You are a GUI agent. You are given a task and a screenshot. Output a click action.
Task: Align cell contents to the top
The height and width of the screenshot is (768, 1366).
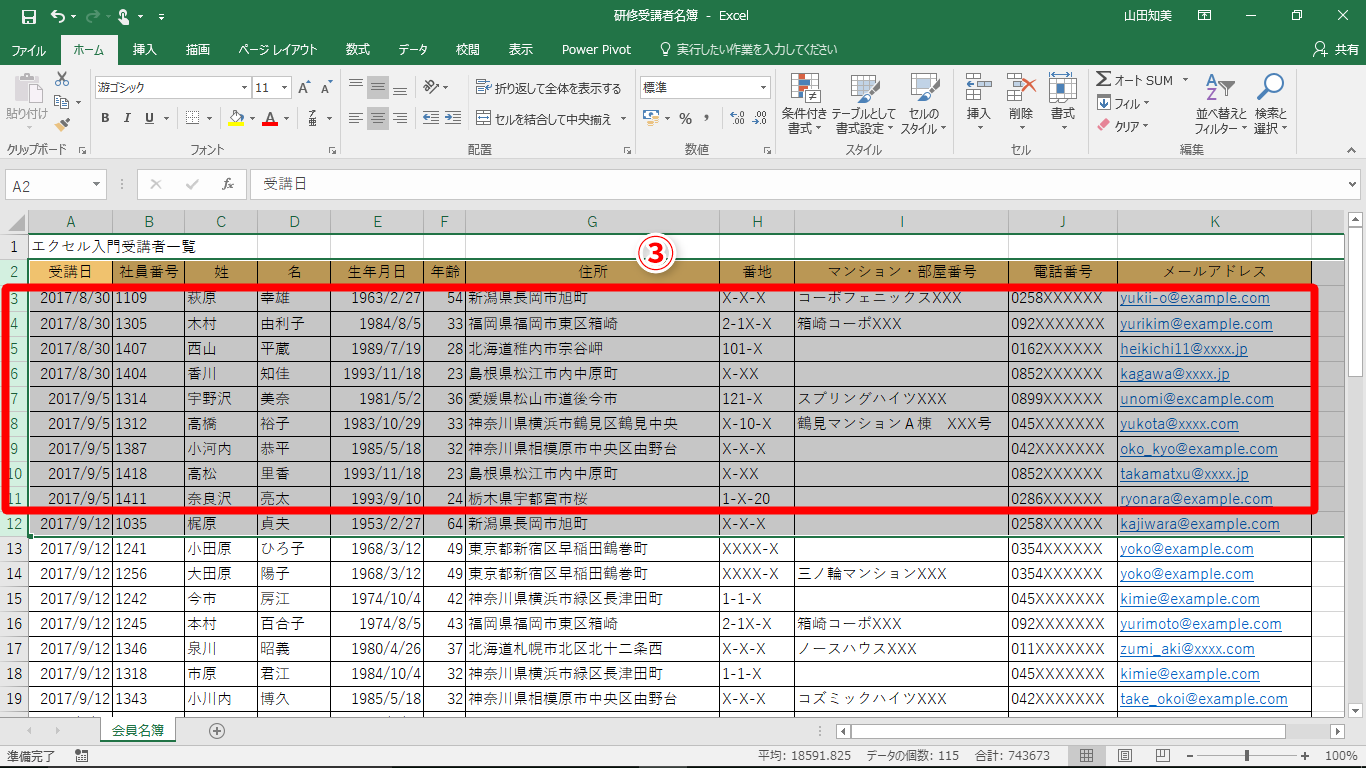click(x=354, y=87)
